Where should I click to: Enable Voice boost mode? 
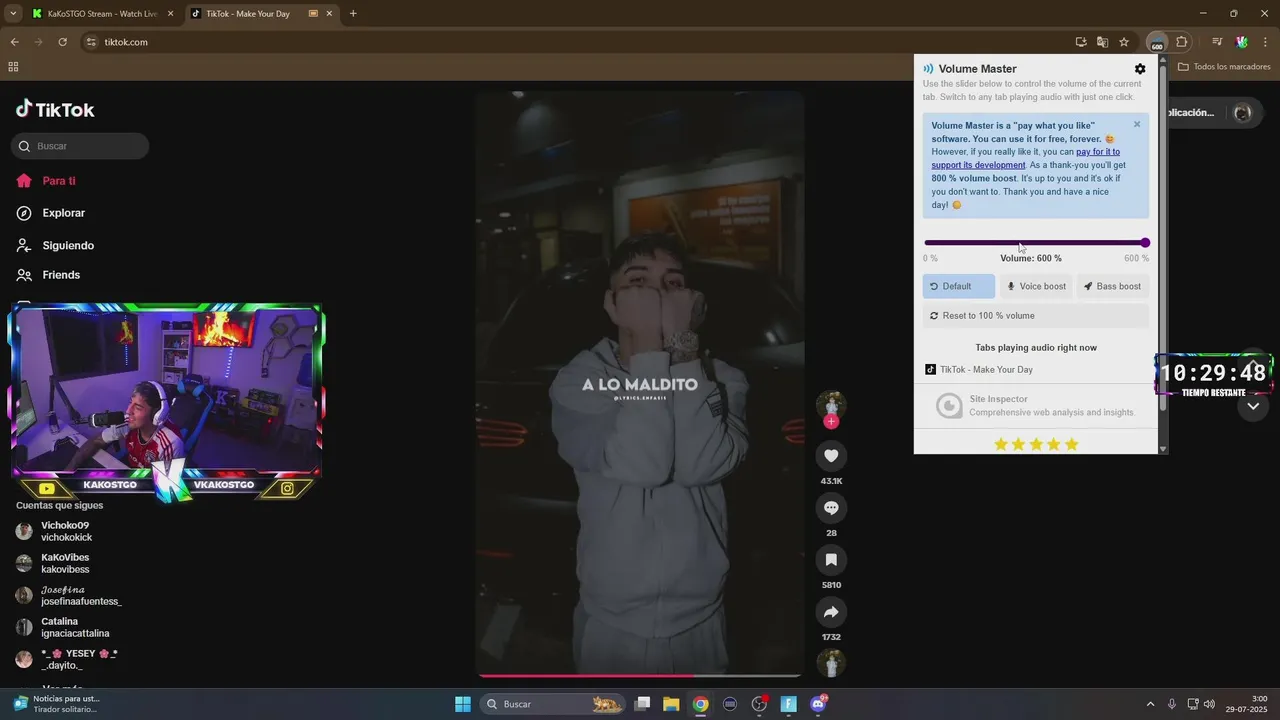[1036, 286]
